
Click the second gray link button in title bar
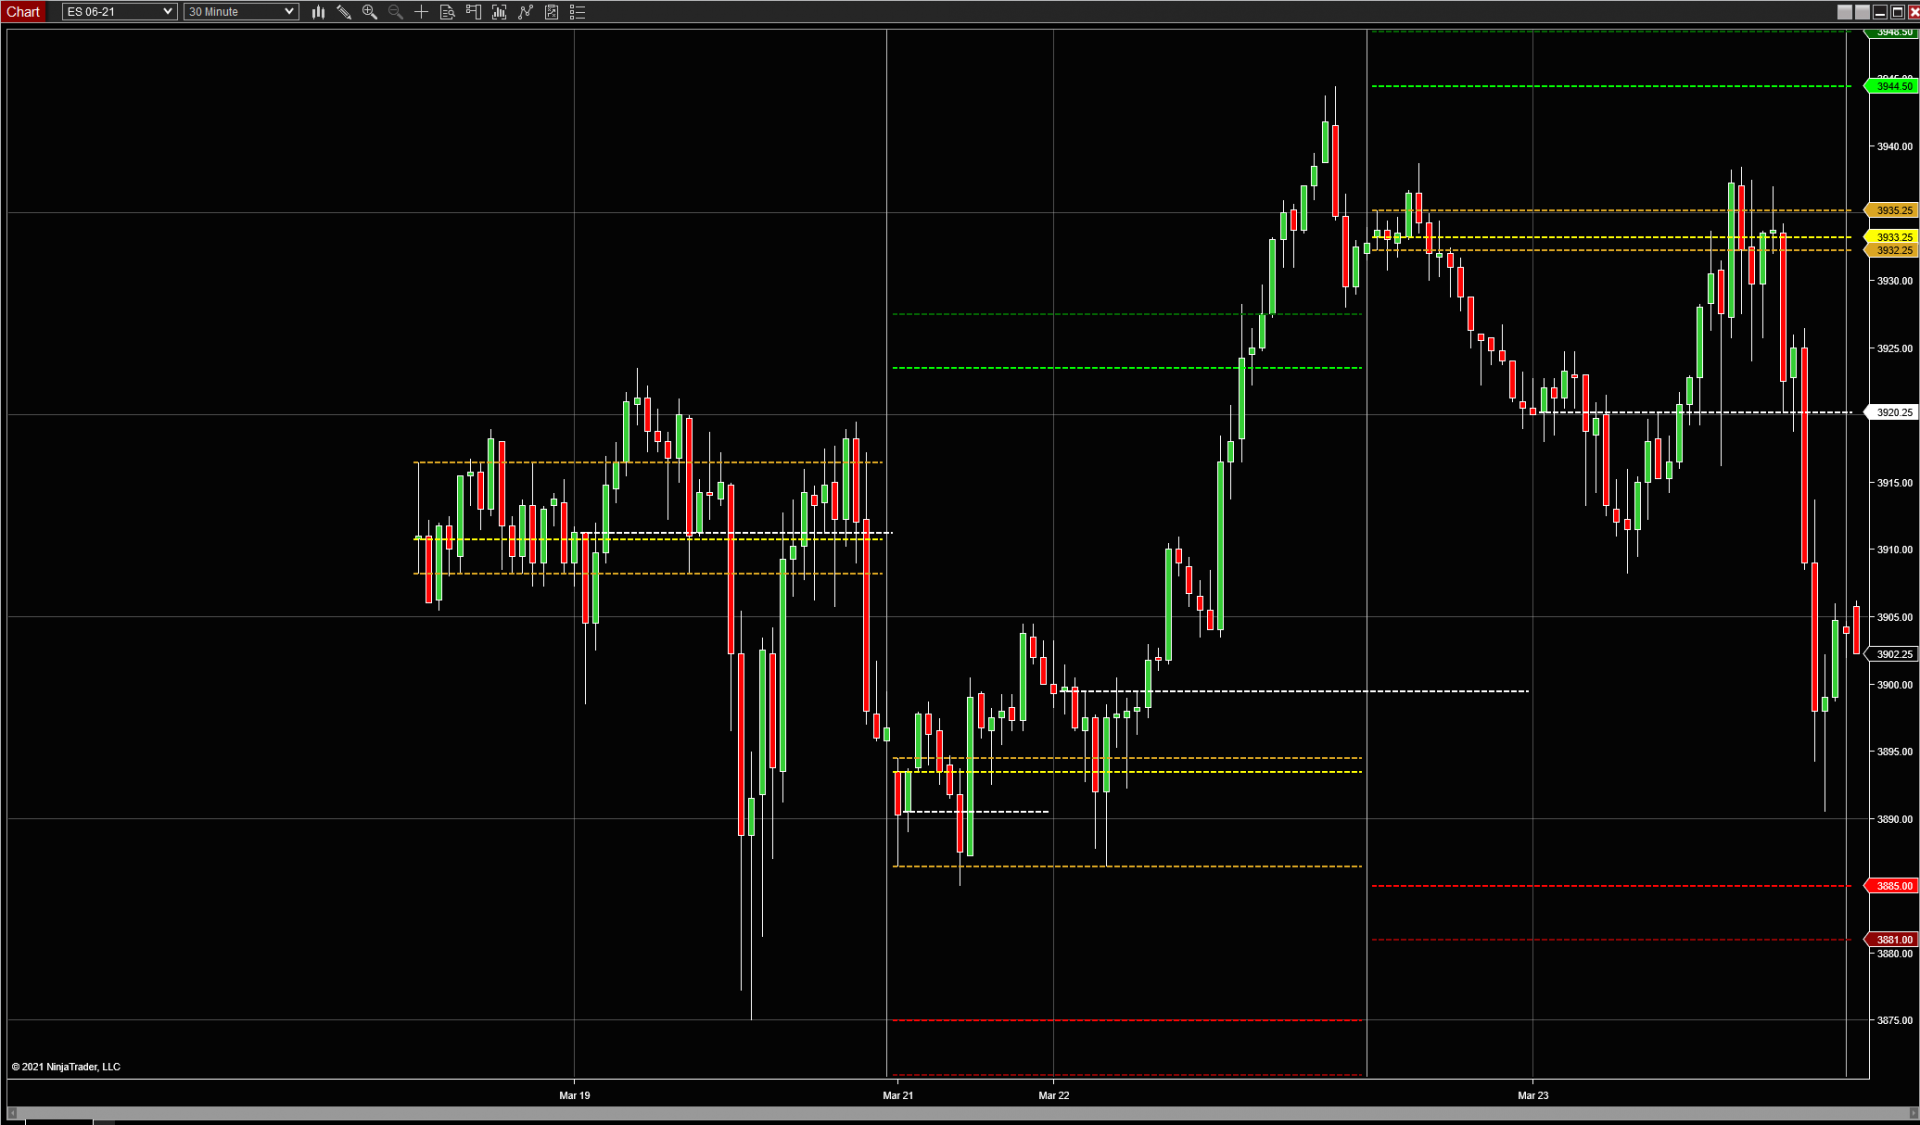pos(1861,12)
